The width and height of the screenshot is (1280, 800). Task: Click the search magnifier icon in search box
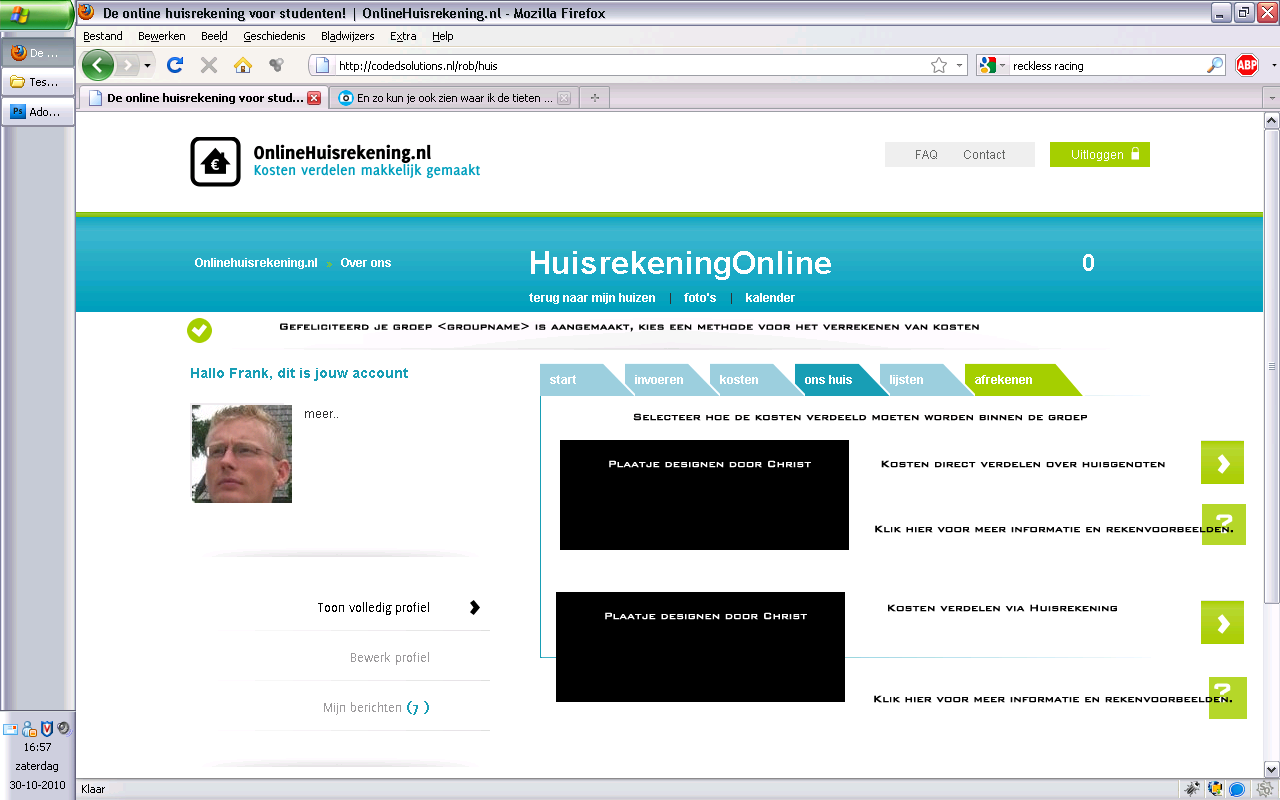click(x=1215, y=65)
